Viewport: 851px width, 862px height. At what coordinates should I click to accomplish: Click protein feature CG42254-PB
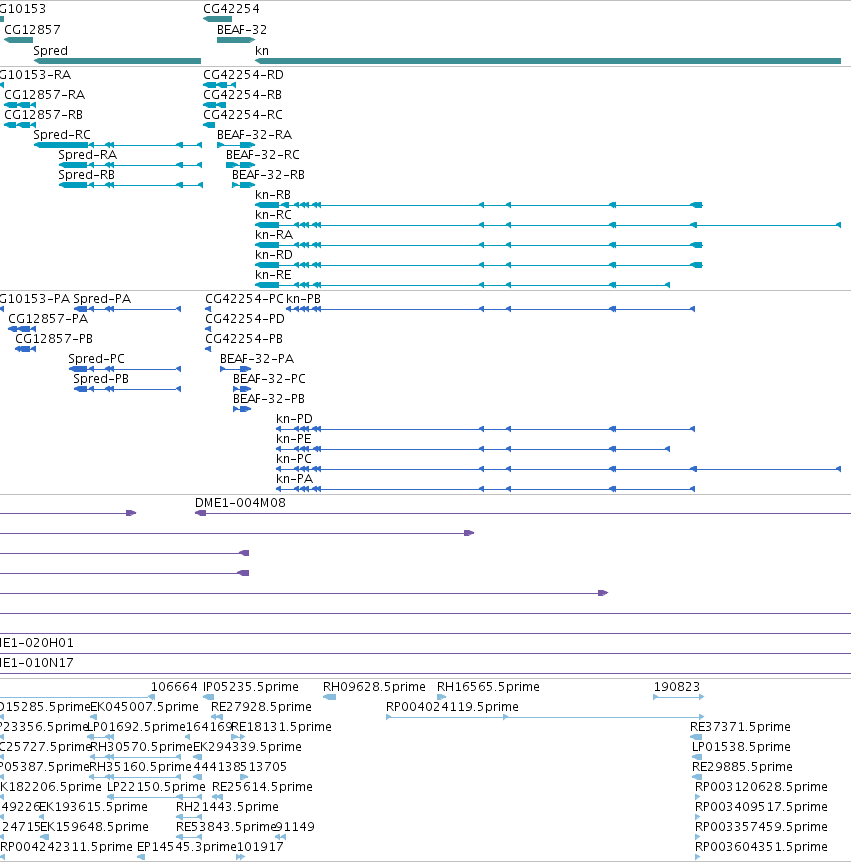click(208, 349)
